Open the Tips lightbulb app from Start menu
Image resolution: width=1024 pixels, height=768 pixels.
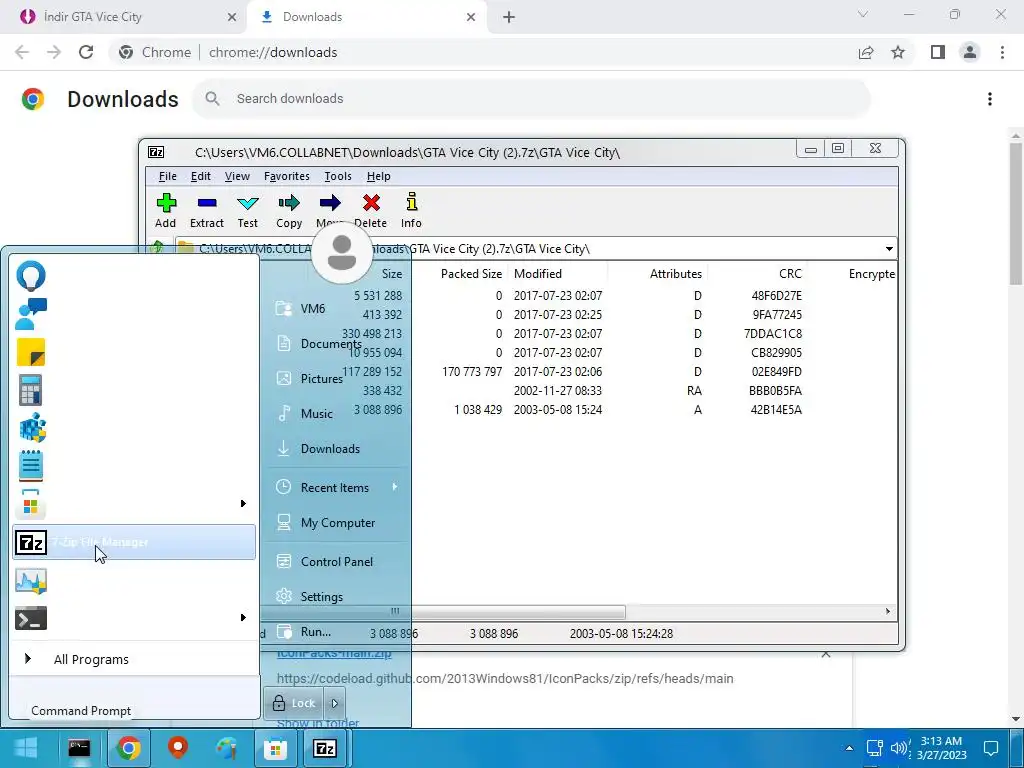[x=31, y=276]
